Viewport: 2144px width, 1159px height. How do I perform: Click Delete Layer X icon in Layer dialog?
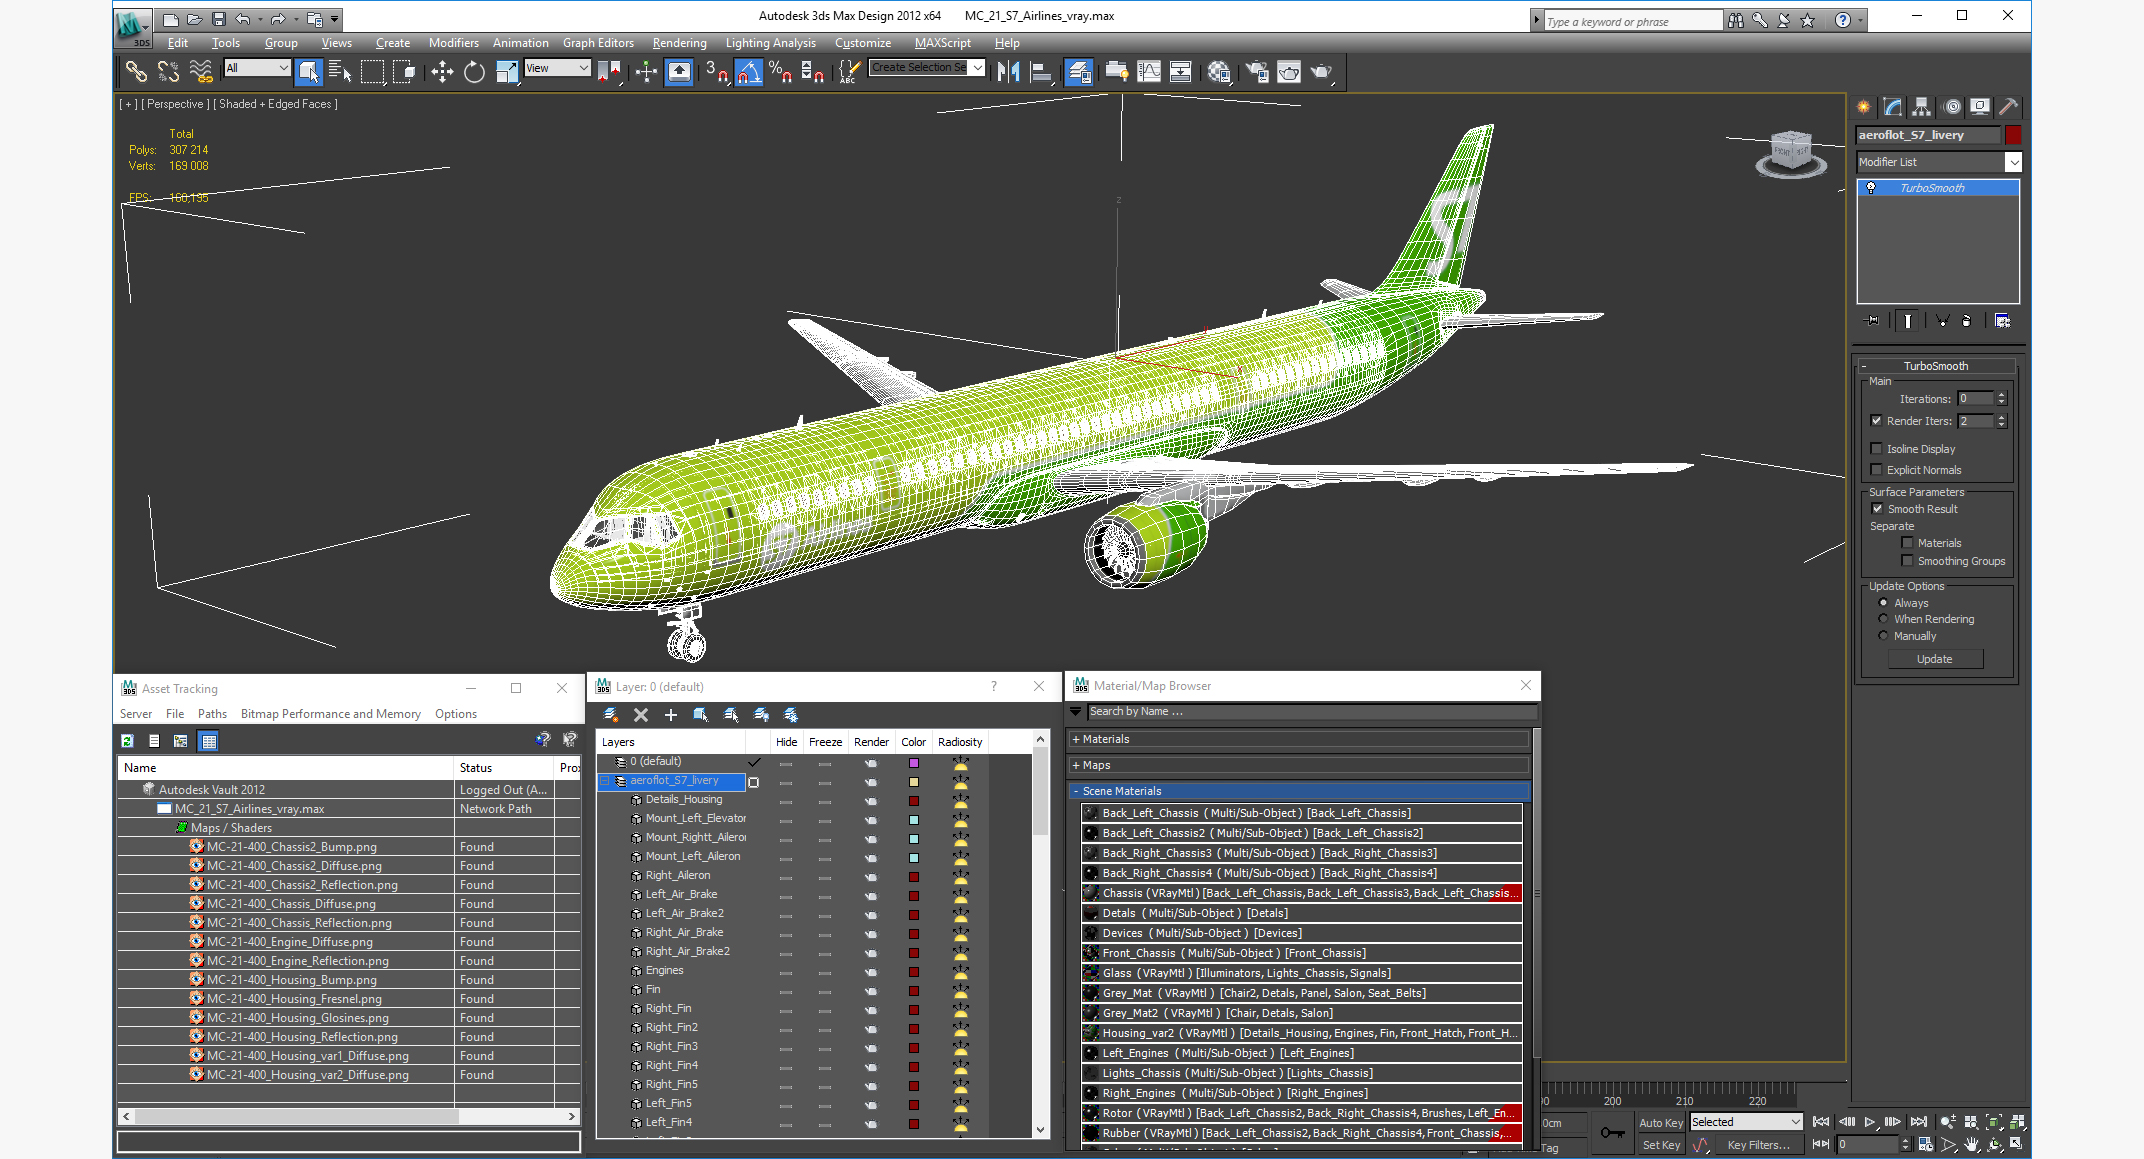(641, 715)
